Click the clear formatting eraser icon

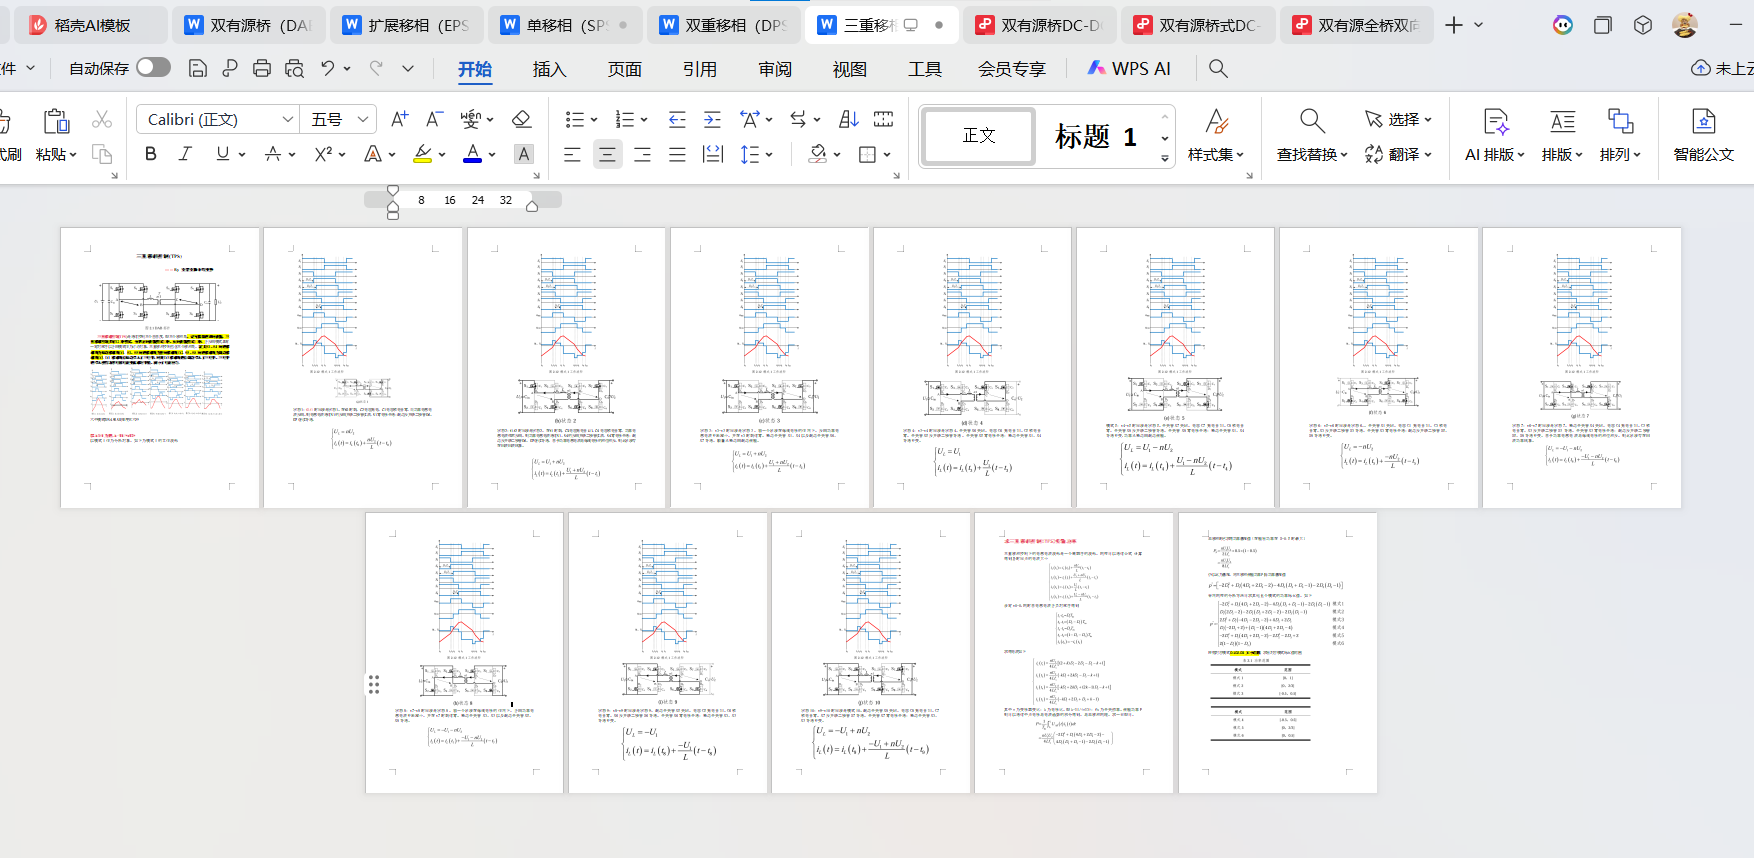(x=521, y=119)
